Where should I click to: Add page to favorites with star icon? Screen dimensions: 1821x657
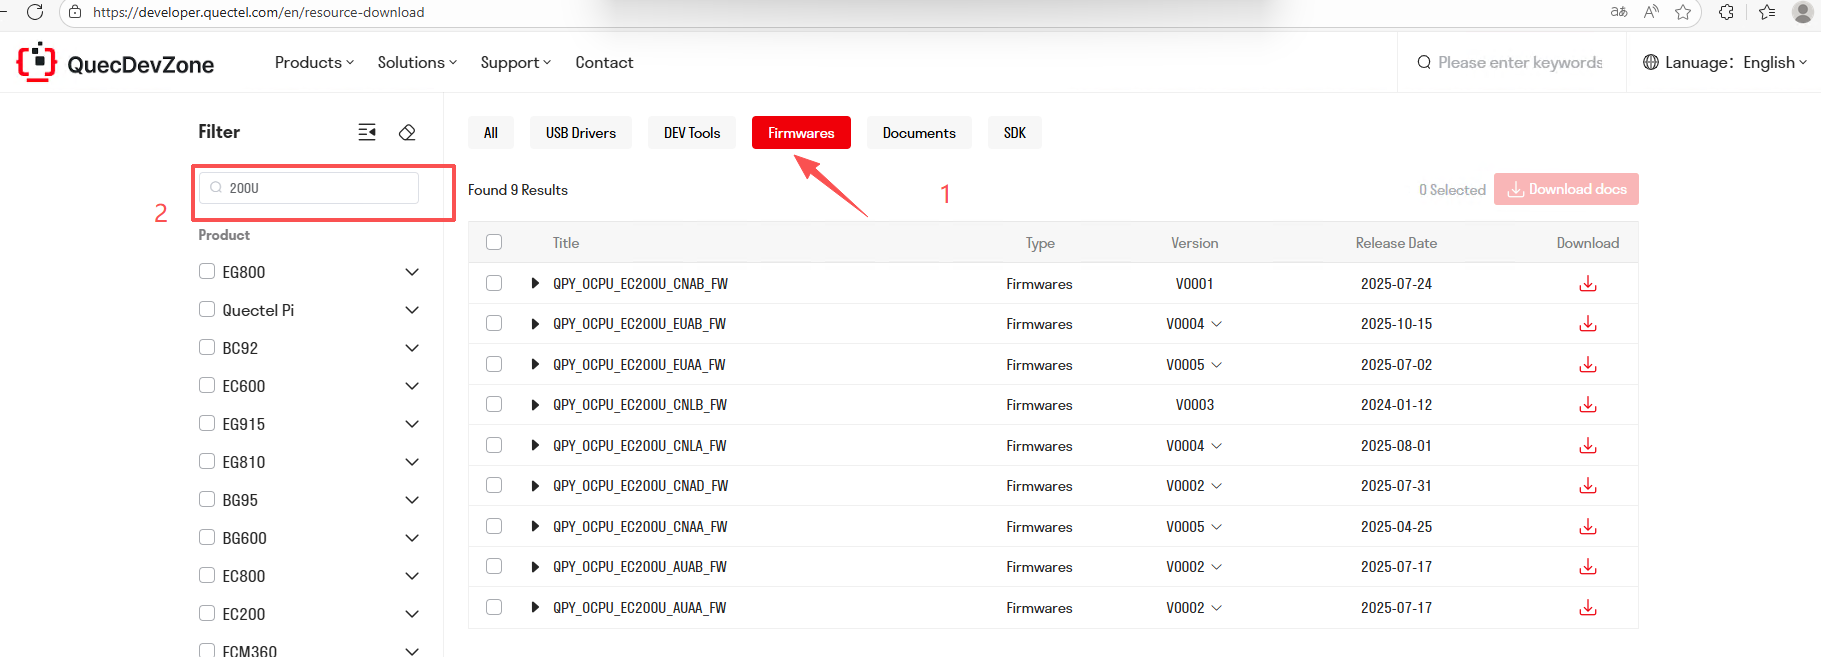[x=1683, y=12]
